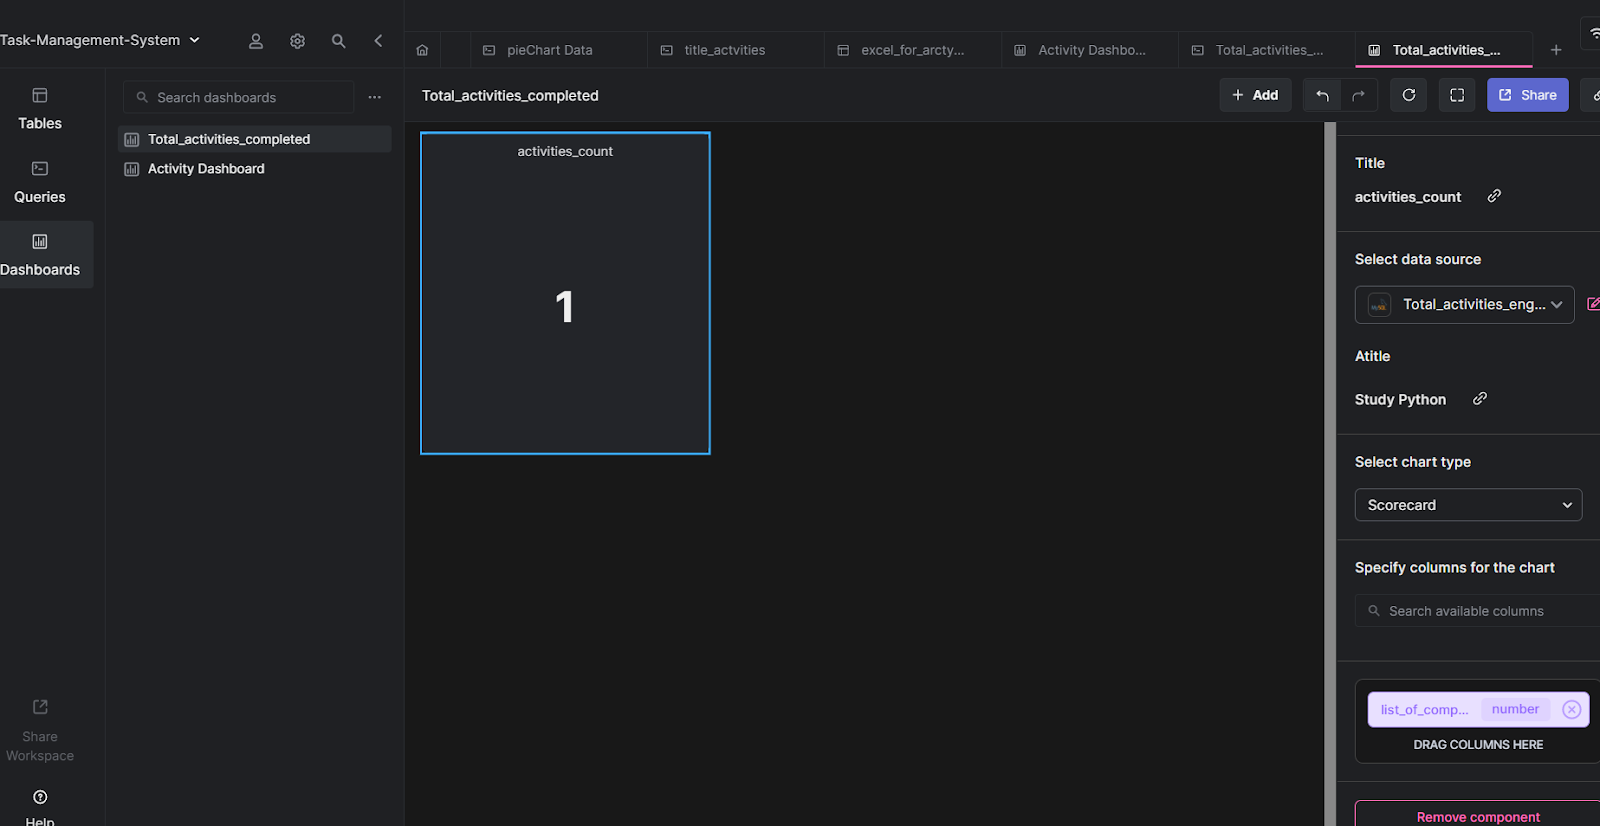Open the Queries section
The image size is (1600, 826).
pyautogui.click(x=40, y=182)
